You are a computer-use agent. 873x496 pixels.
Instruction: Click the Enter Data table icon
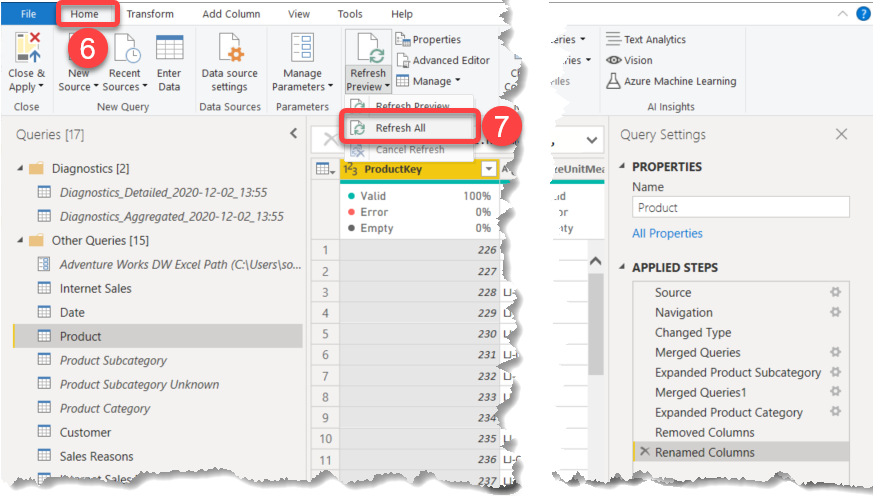point(169,48)
